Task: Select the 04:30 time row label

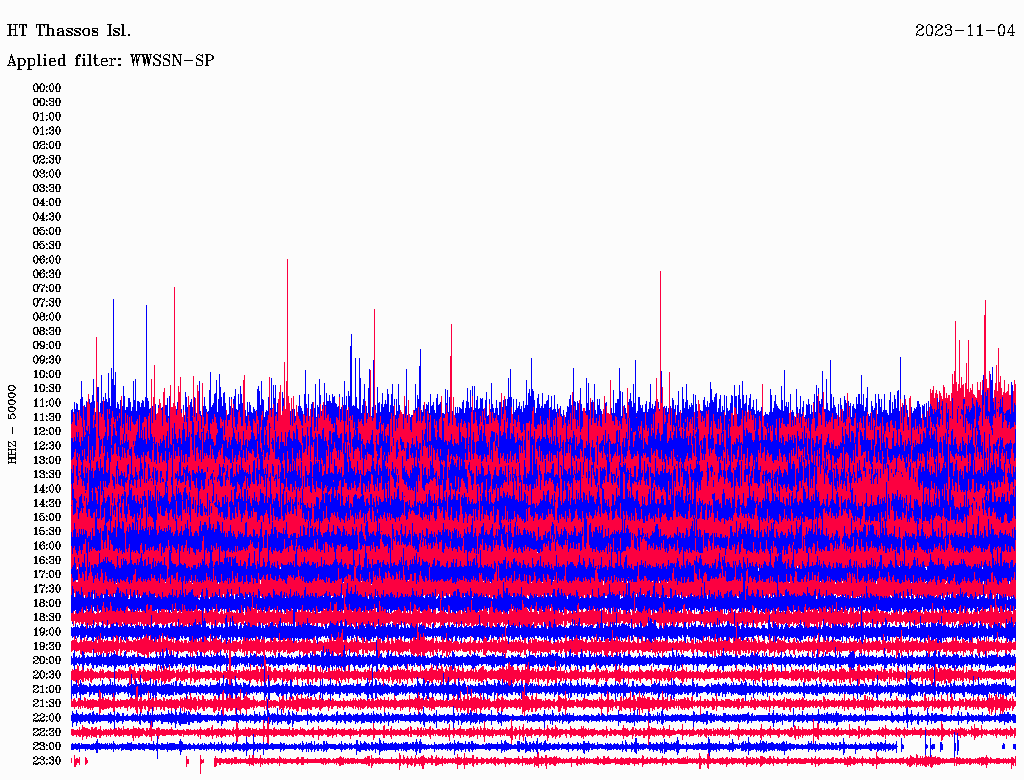Action: (x=47, y=217)
